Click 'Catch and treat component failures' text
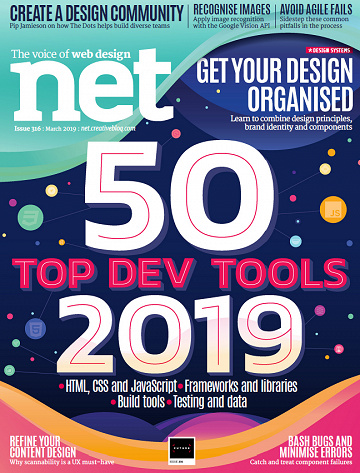The width and height of the screenshot is (360, 473). (301, 462)
